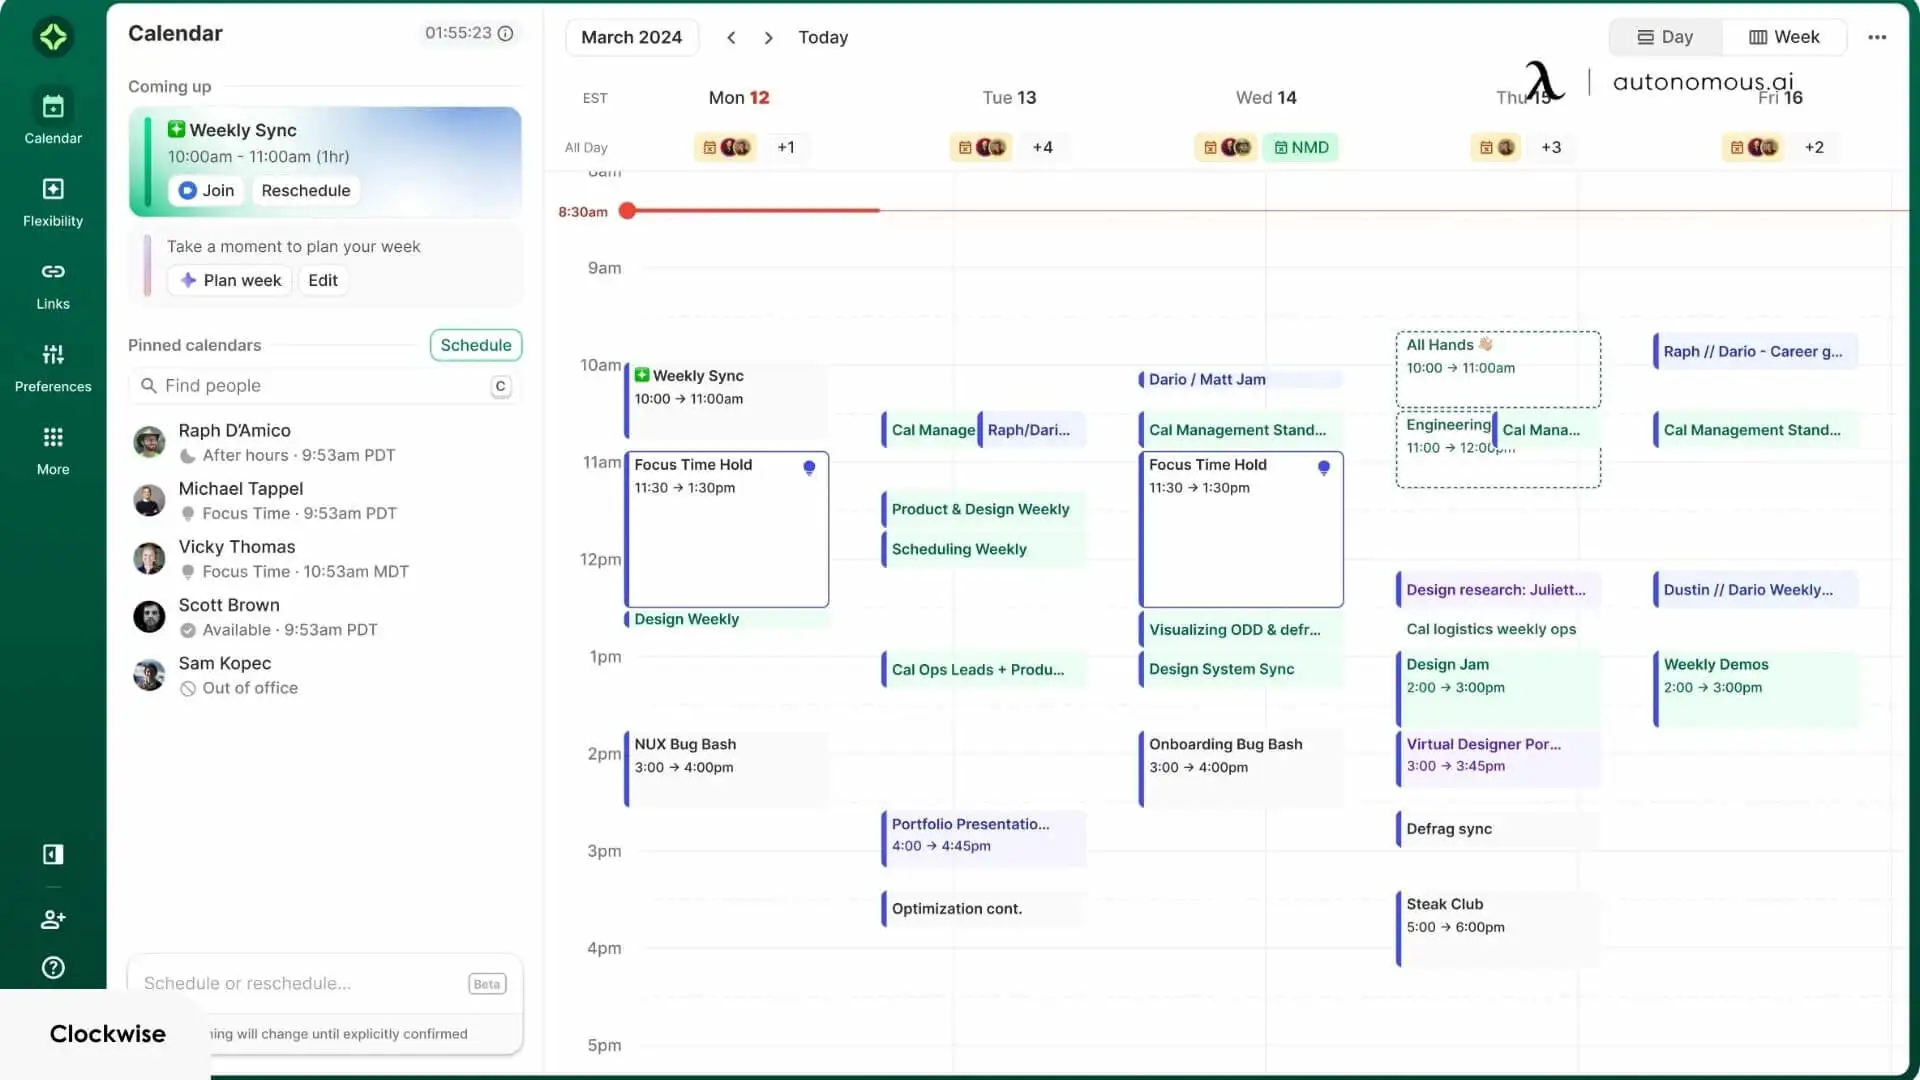Screen dimensions: 1920x1080
Task: Click the lock icon on Monday's Focus Time Hold
Action: [810, 466]
